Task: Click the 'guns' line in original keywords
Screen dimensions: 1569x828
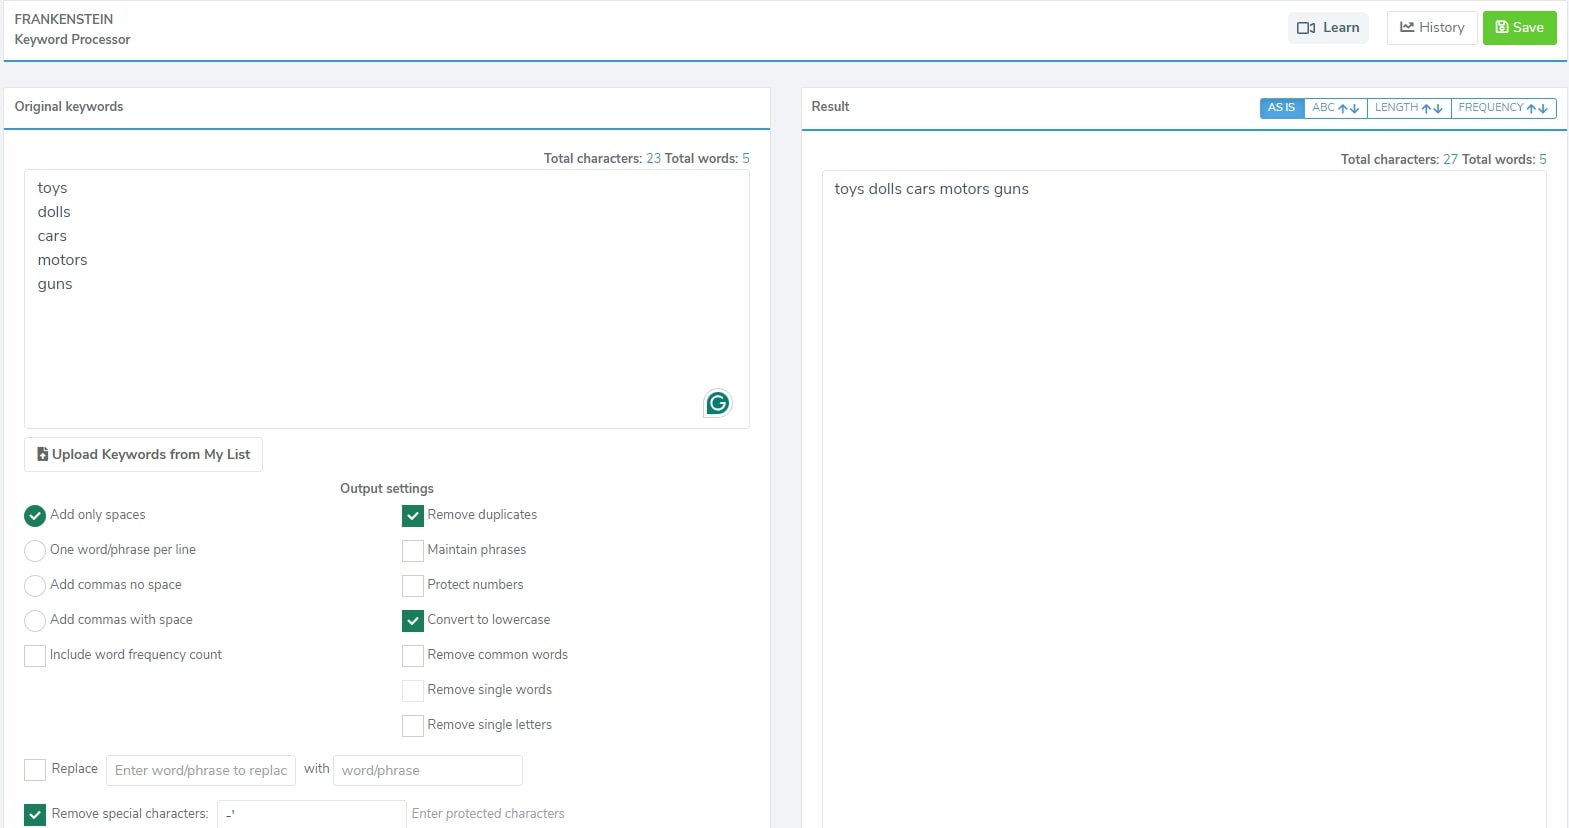Action: click(55, 284)
